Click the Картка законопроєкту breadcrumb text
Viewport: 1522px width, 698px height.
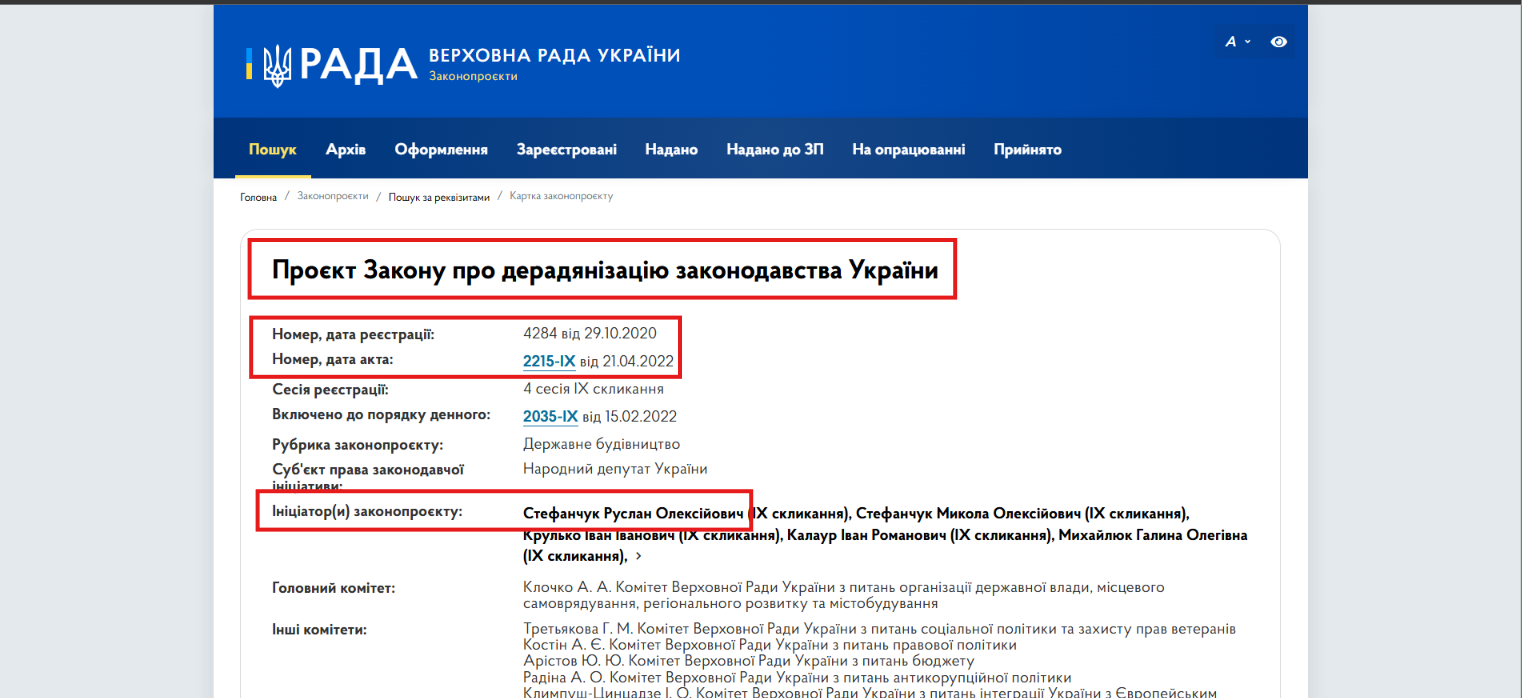click(561, 196)
